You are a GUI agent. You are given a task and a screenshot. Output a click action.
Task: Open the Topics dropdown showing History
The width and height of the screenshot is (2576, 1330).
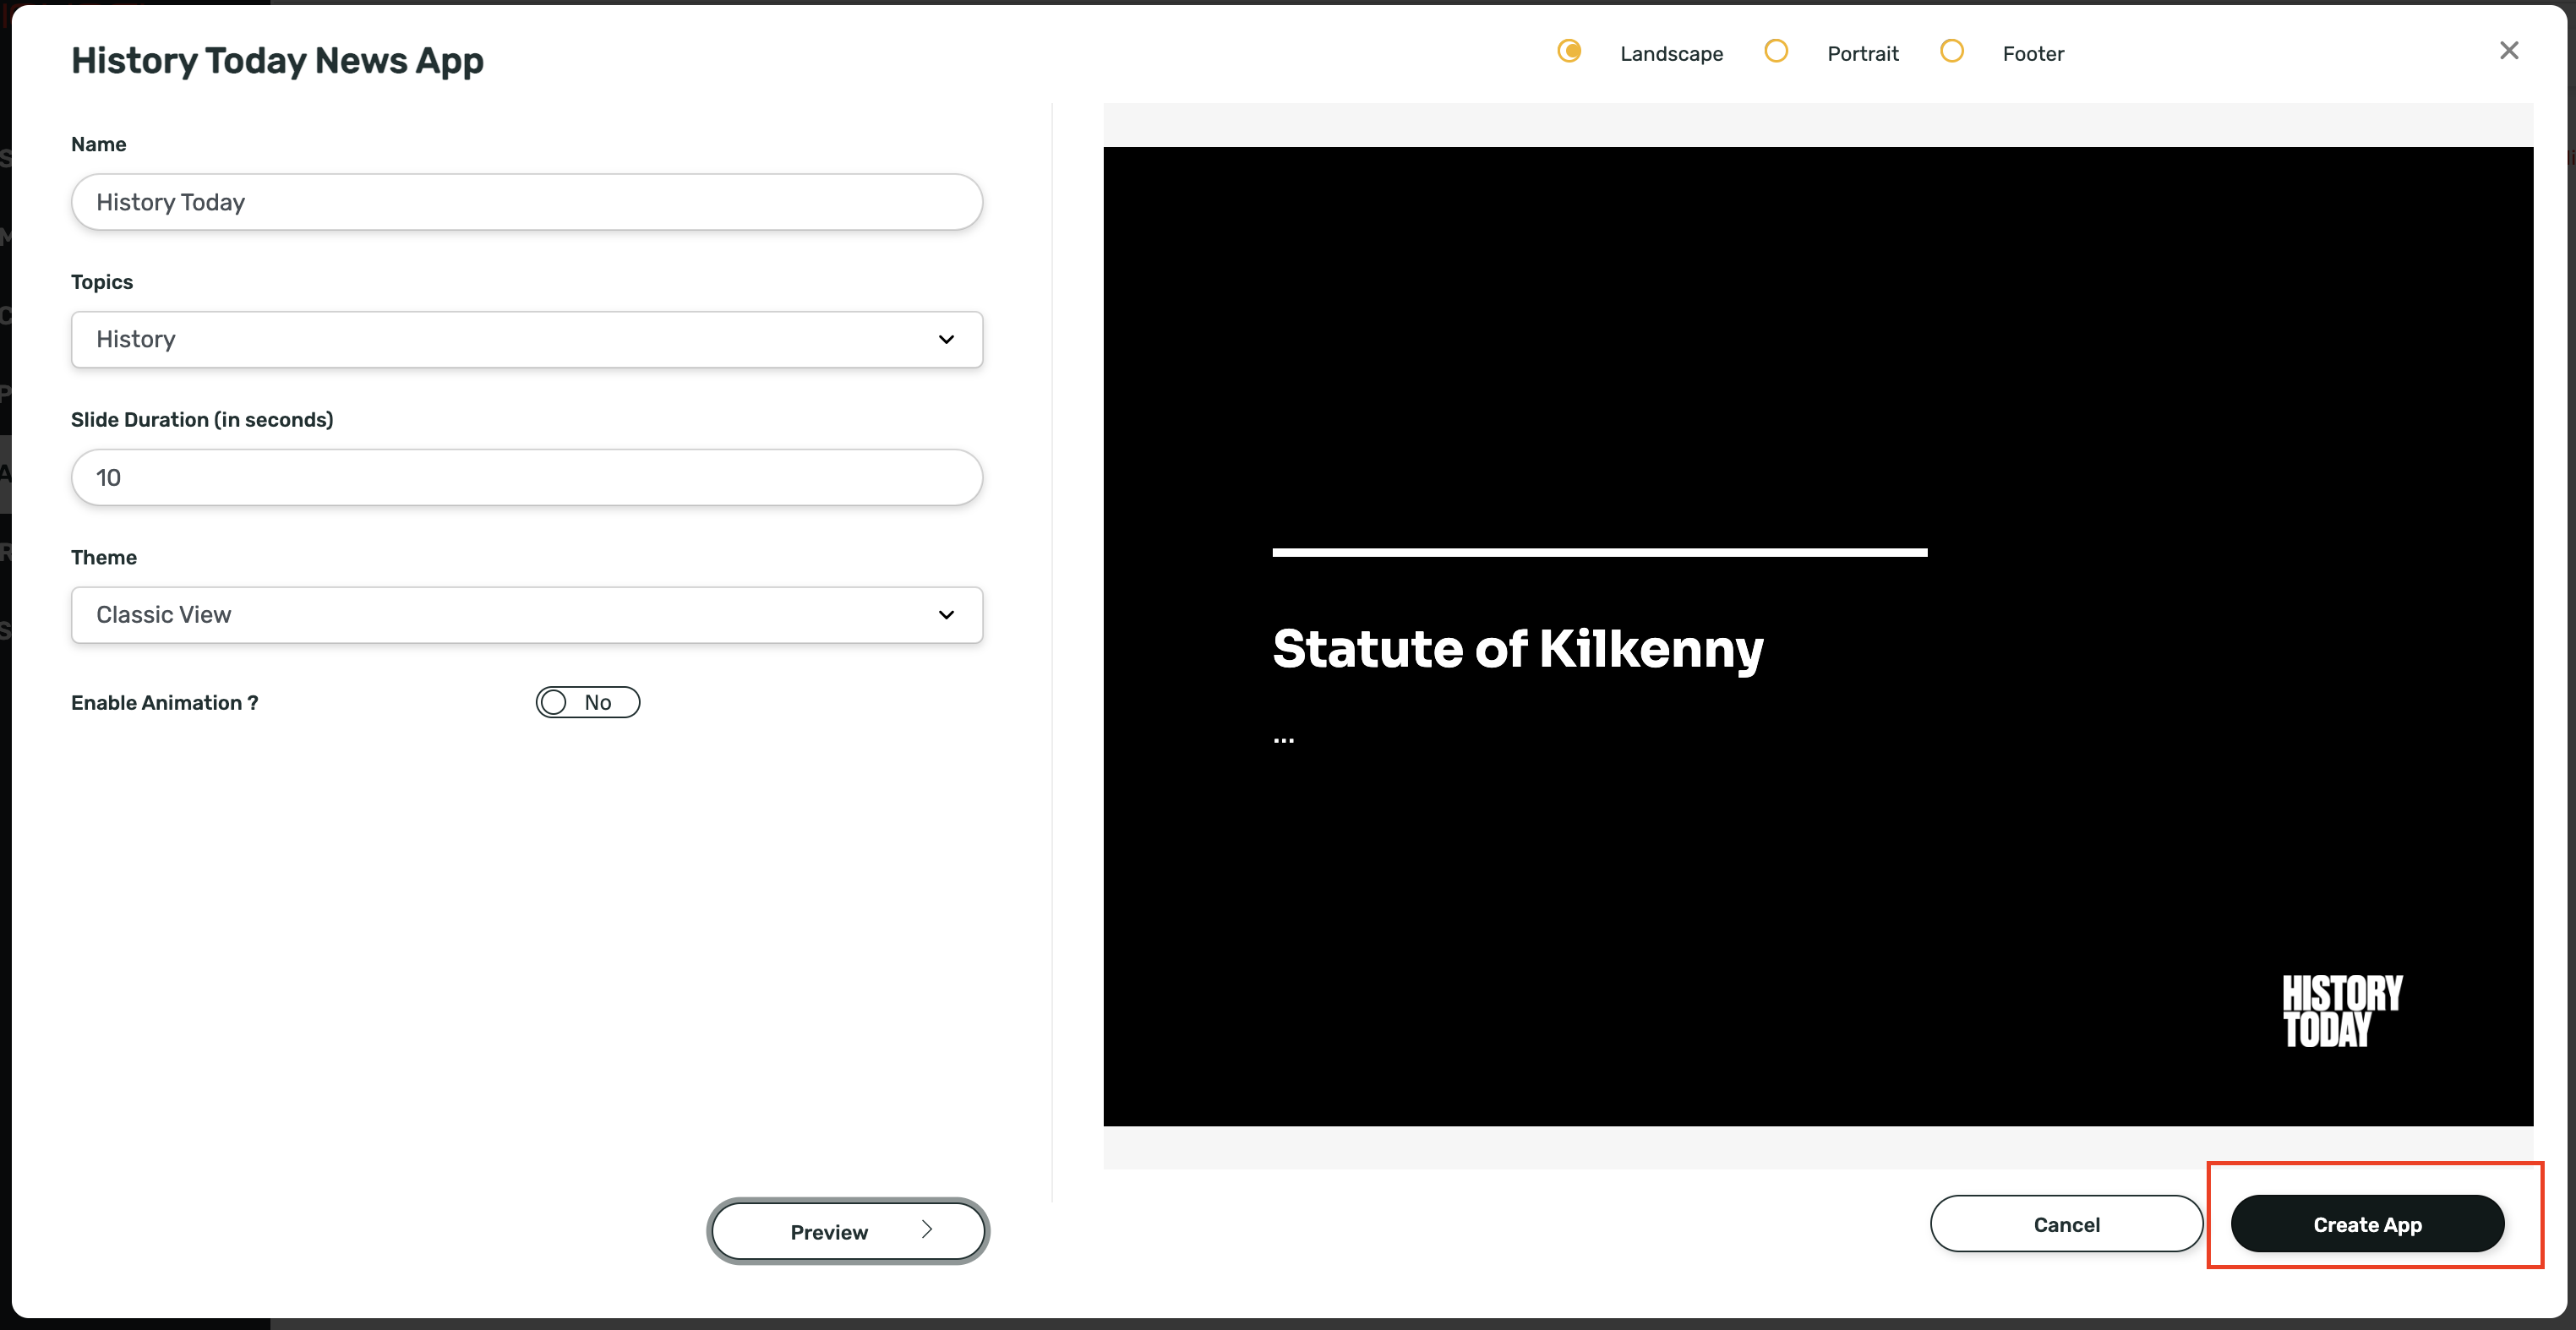point(527,339)
